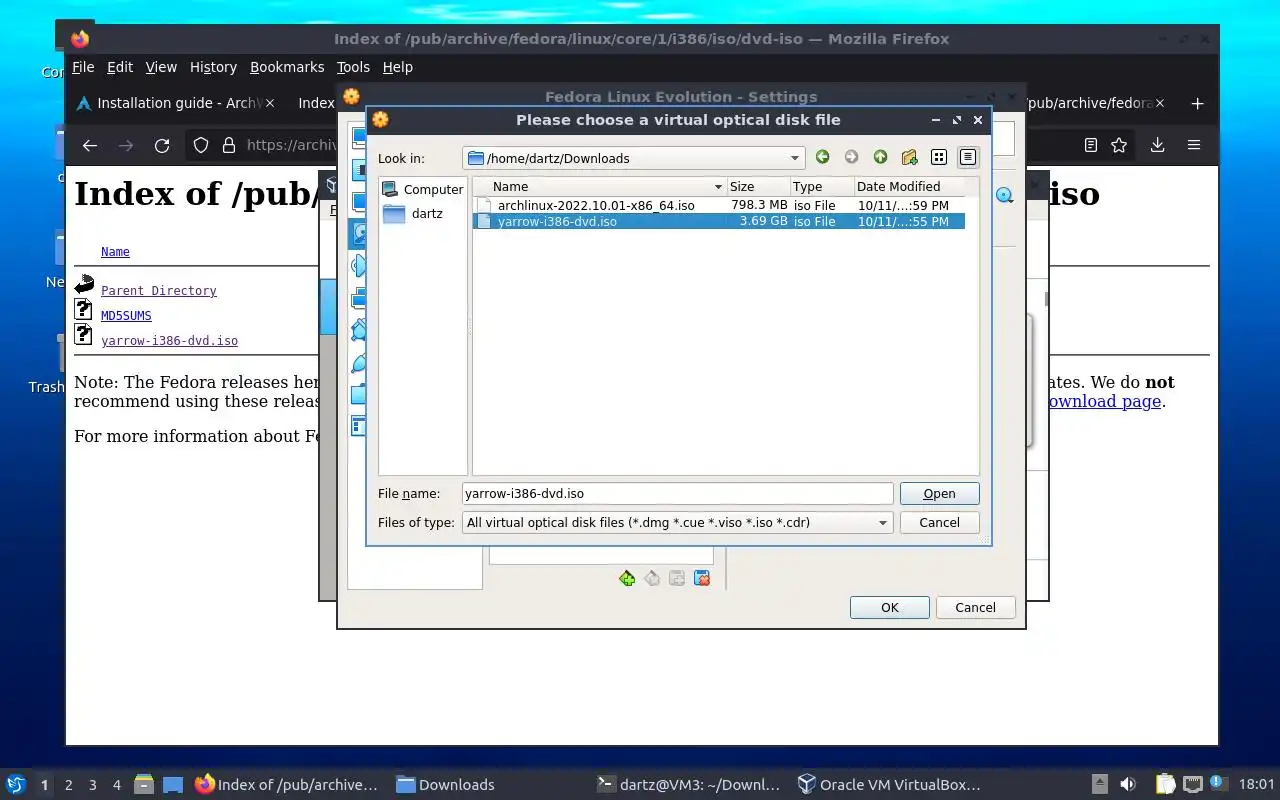Sort by Size column header

[x=758, y=187]
